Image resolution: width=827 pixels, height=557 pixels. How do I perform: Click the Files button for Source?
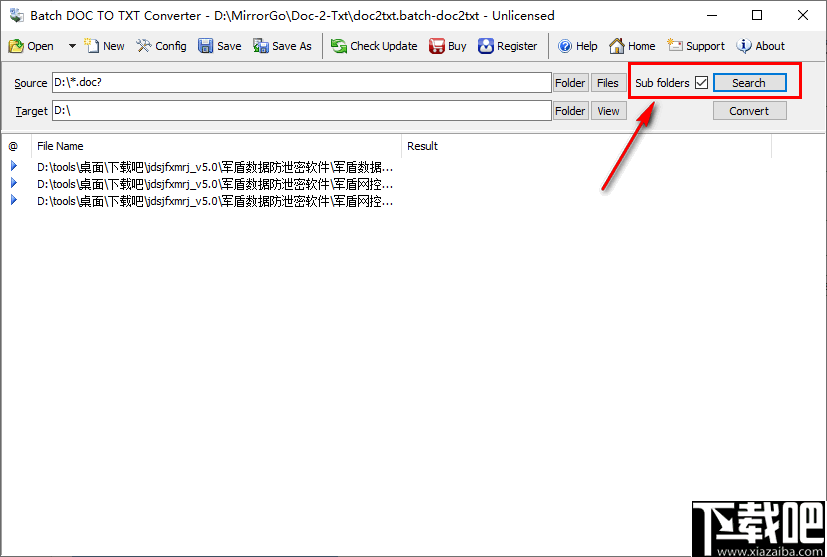coord(608,83)
